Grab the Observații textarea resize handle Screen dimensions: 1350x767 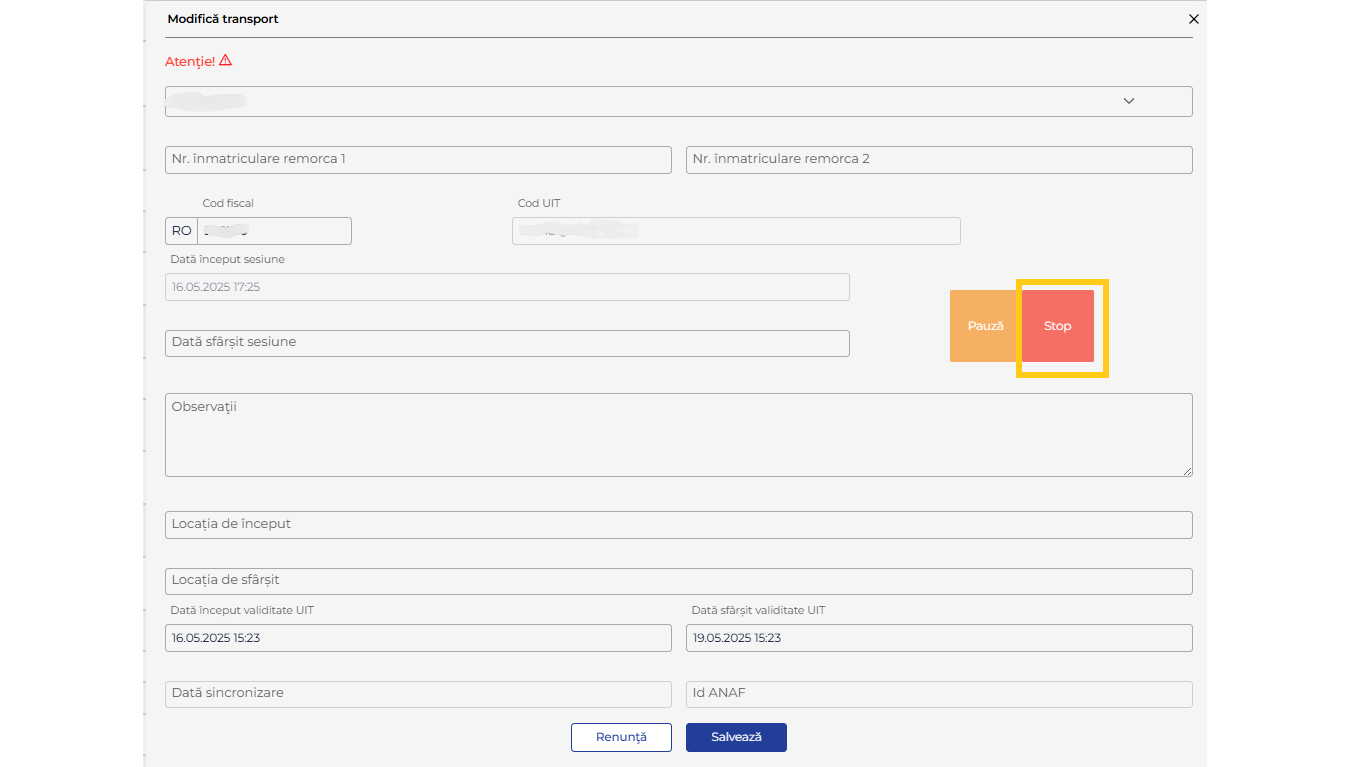(x=1187, y=471)
